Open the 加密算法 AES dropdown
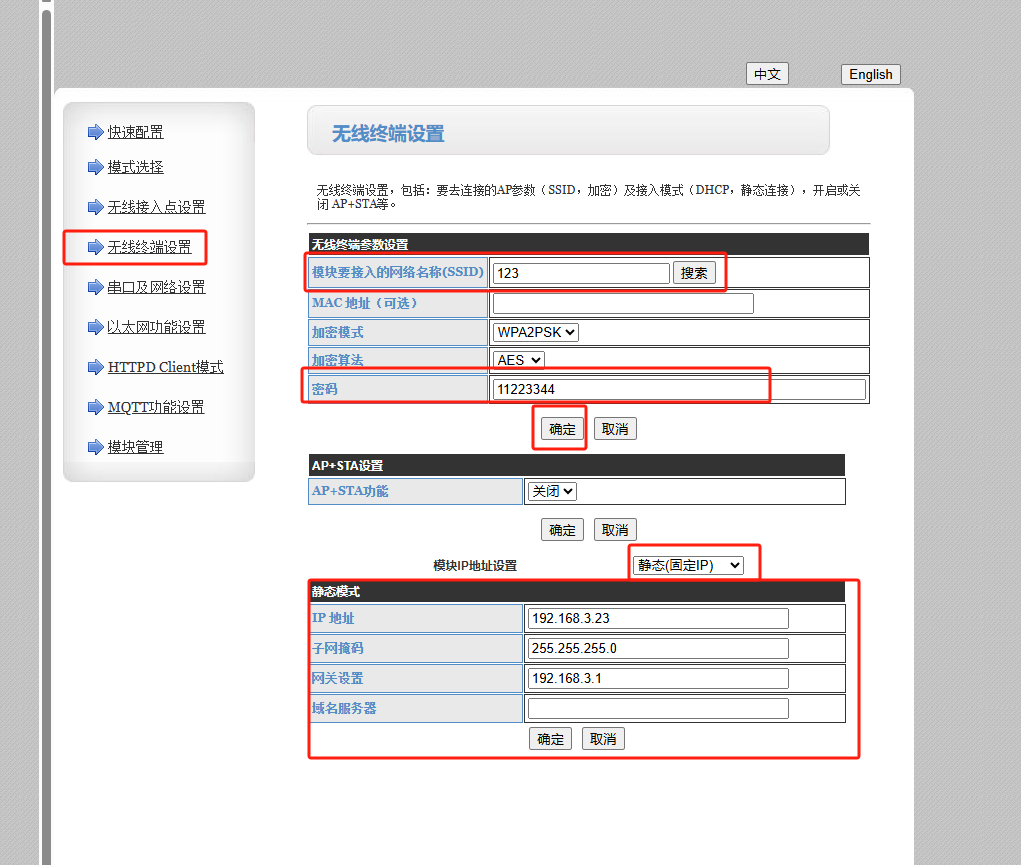 (x=518, y=360)
